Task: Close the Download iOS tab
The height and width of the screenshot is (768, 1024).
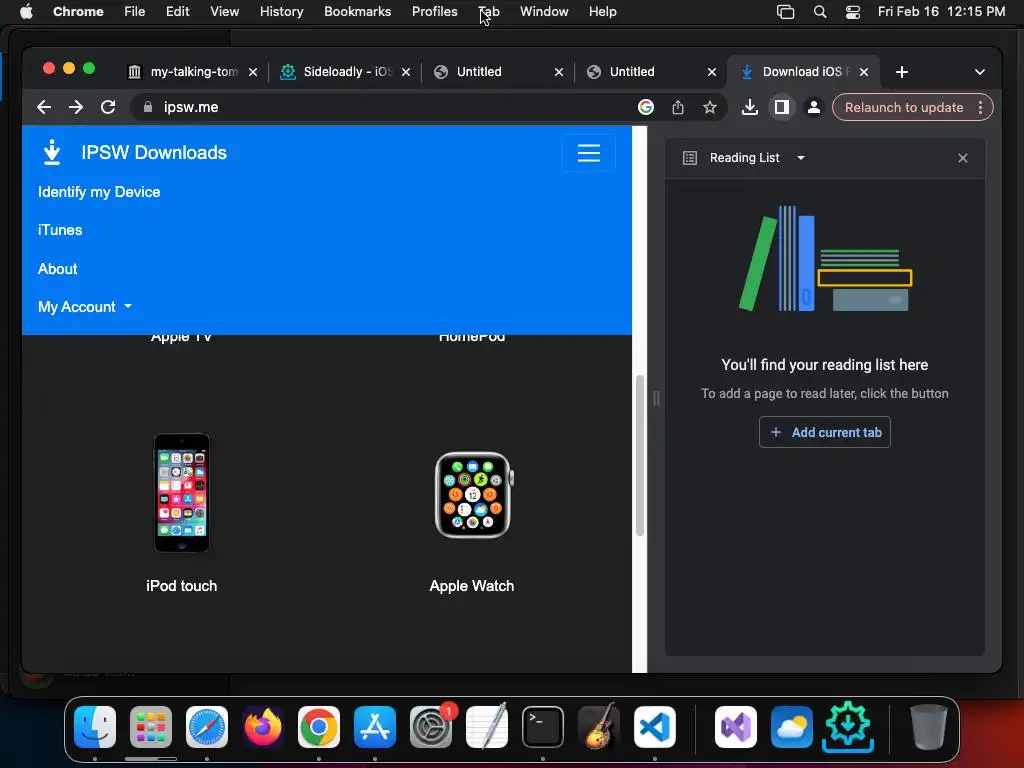Action: [864, 72]
